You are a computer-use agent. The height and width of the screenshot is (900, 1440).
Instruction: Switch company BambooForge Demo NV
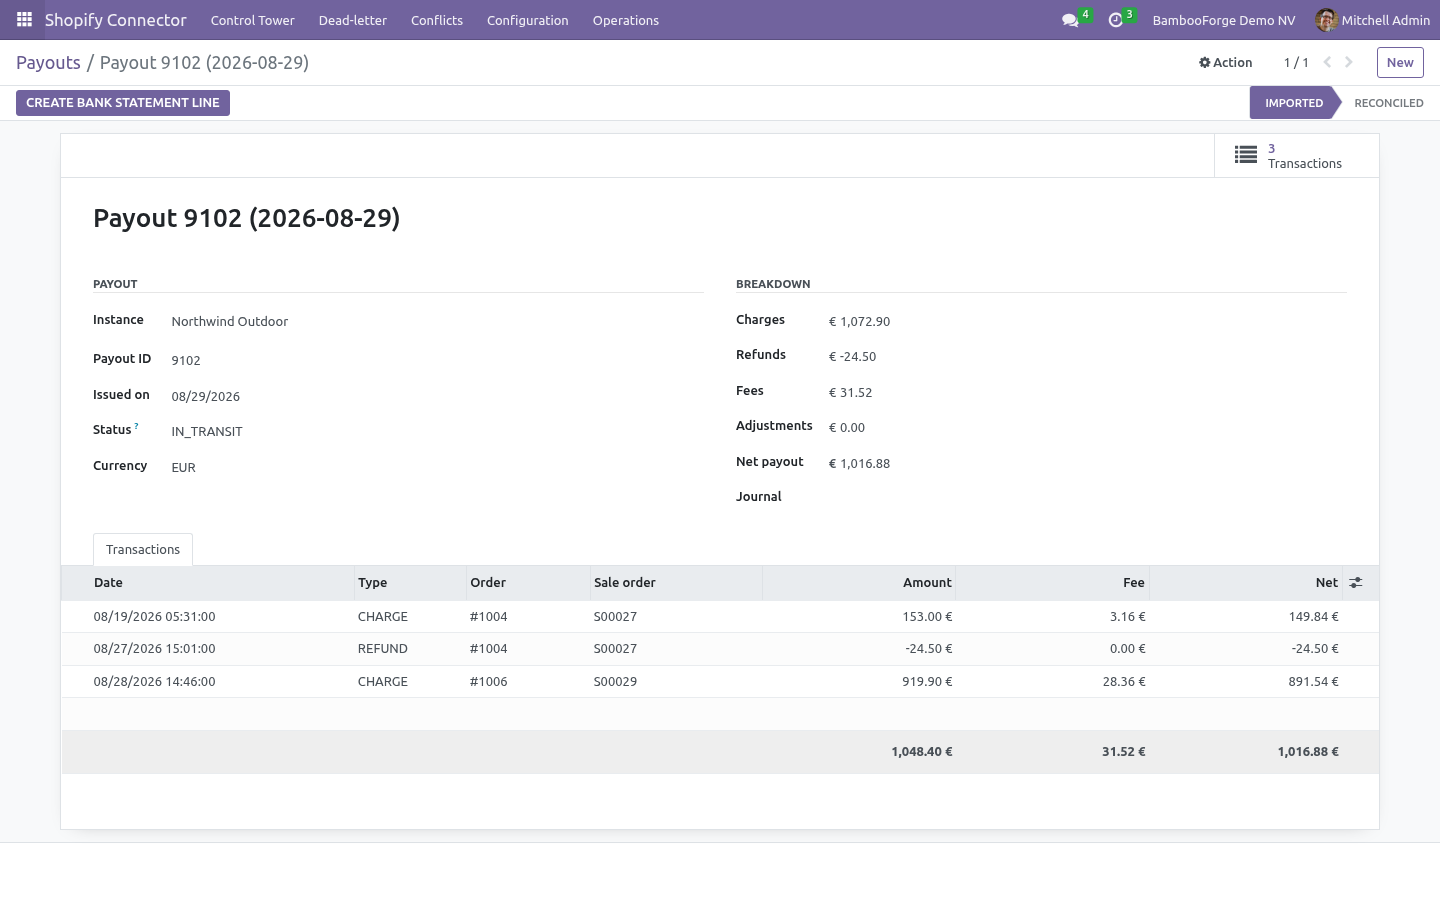tap(1224, 20)
